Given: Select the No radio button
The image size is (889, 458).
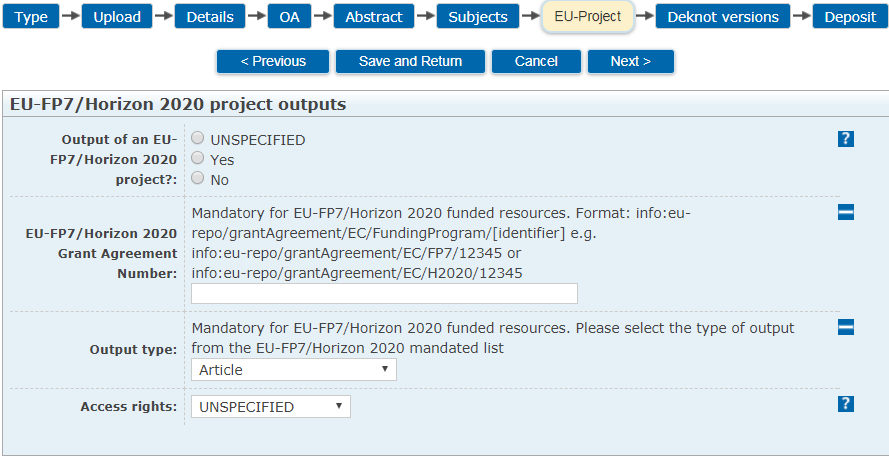Looking at the screenshot, I should [x=198, y=178].
